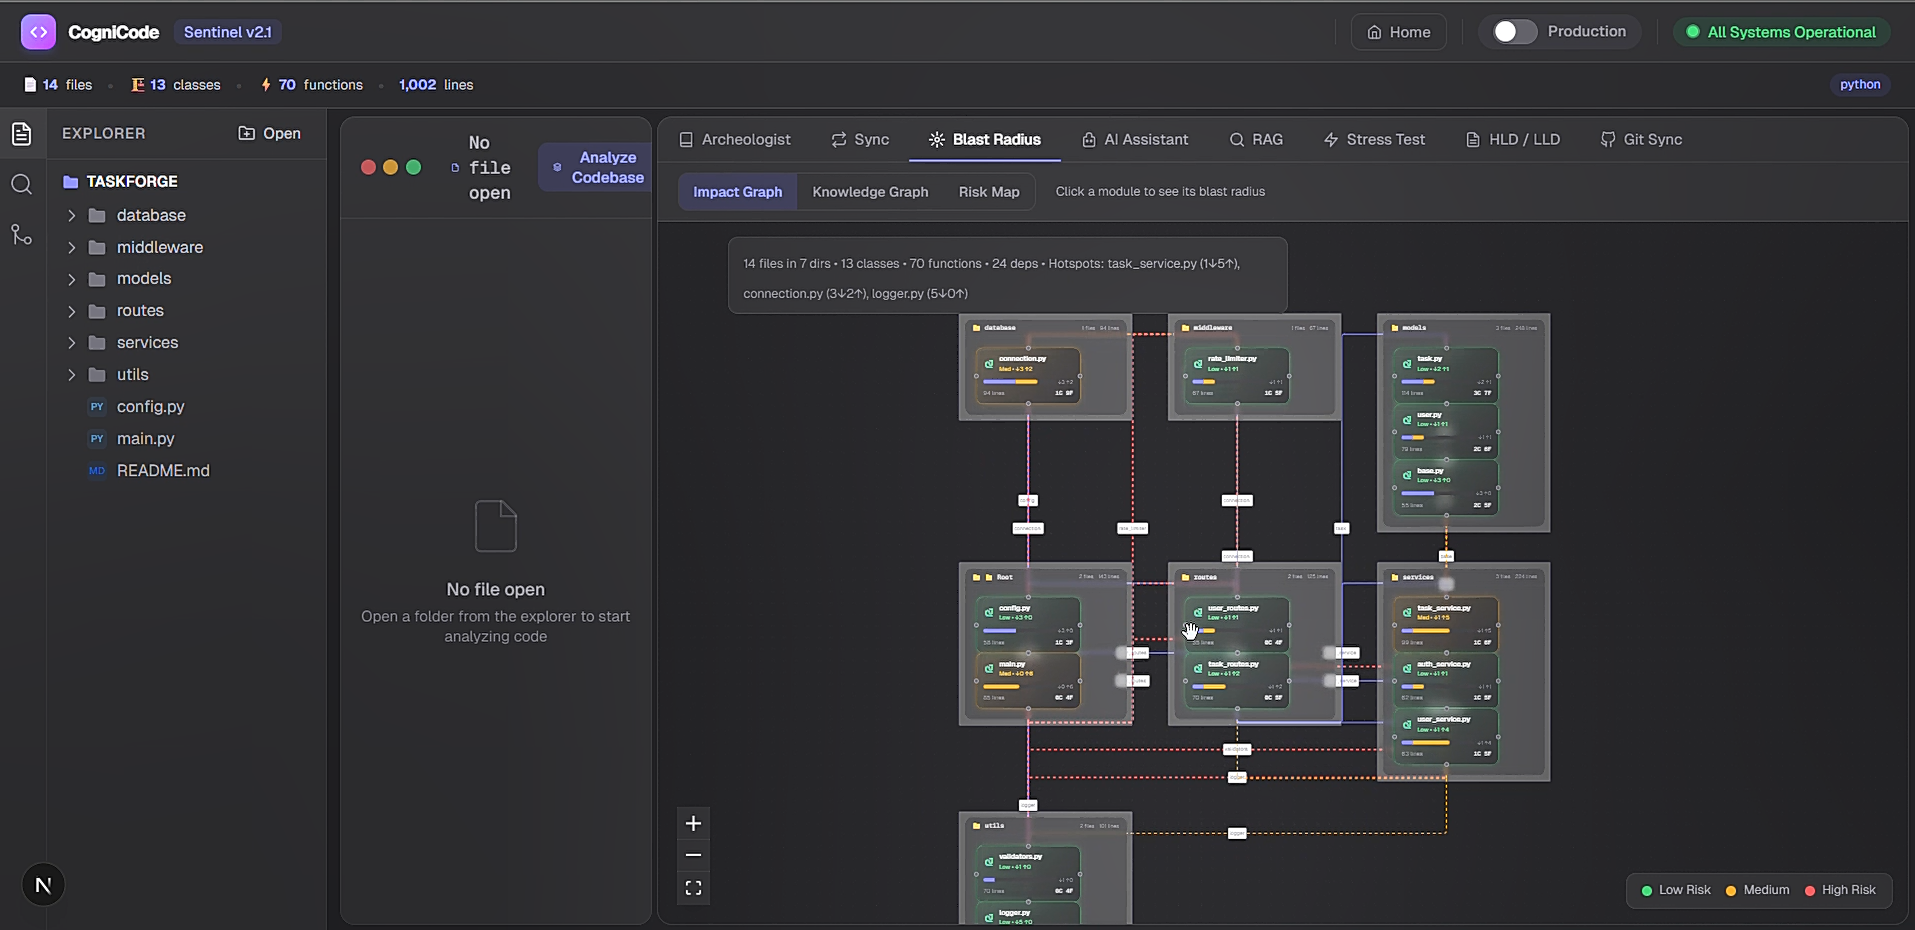Select user_routes.py node in routes group
This screenshot has height=930, width=1915.
pos(1237,625)
